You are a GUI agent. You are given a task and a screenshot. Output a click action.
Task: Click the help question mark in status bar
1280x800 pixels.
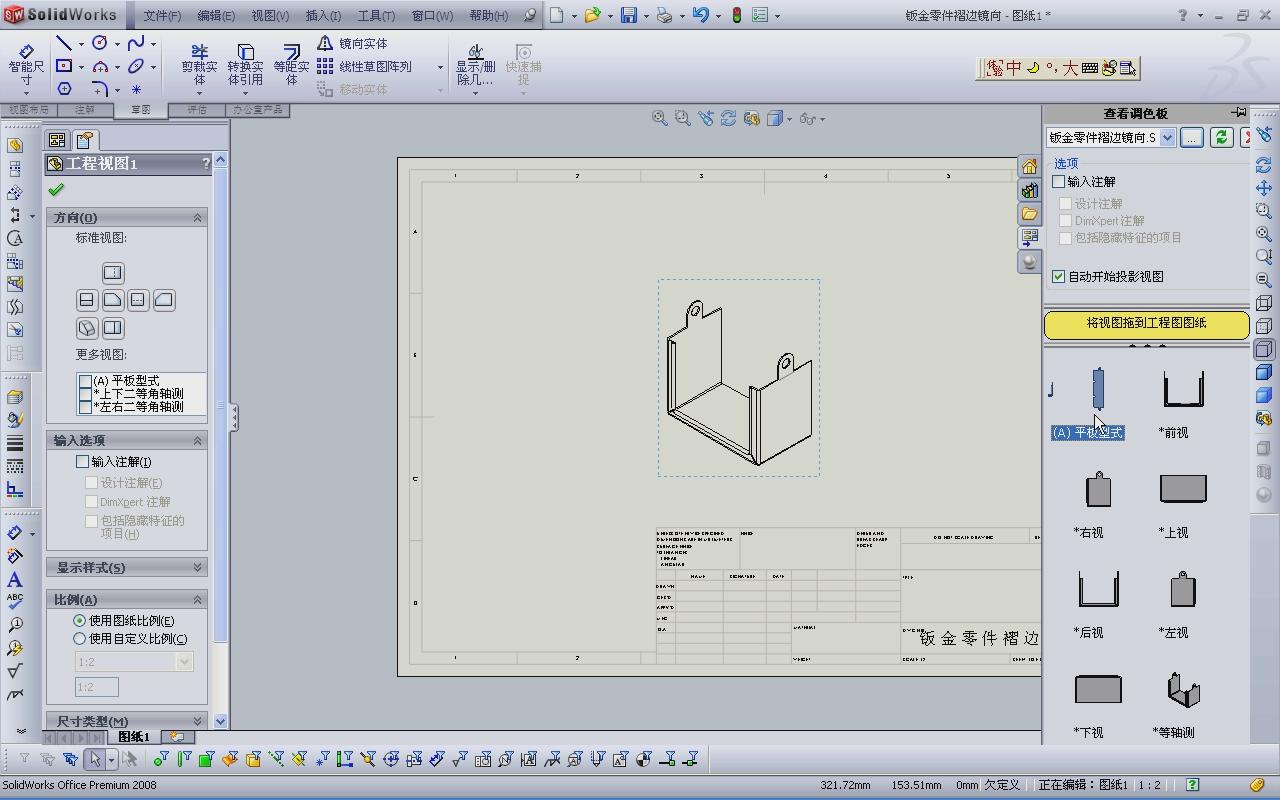point(1192,785)
